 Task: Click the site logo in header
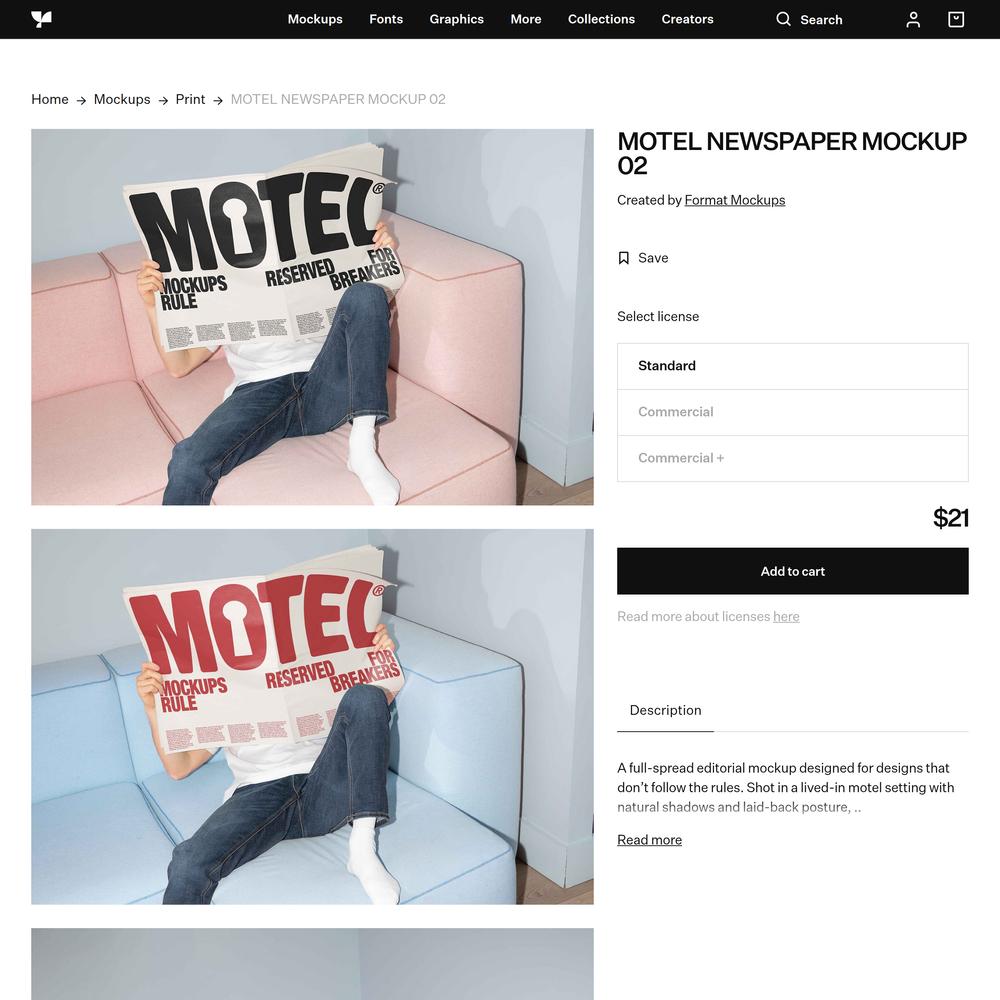click(41, 19)
